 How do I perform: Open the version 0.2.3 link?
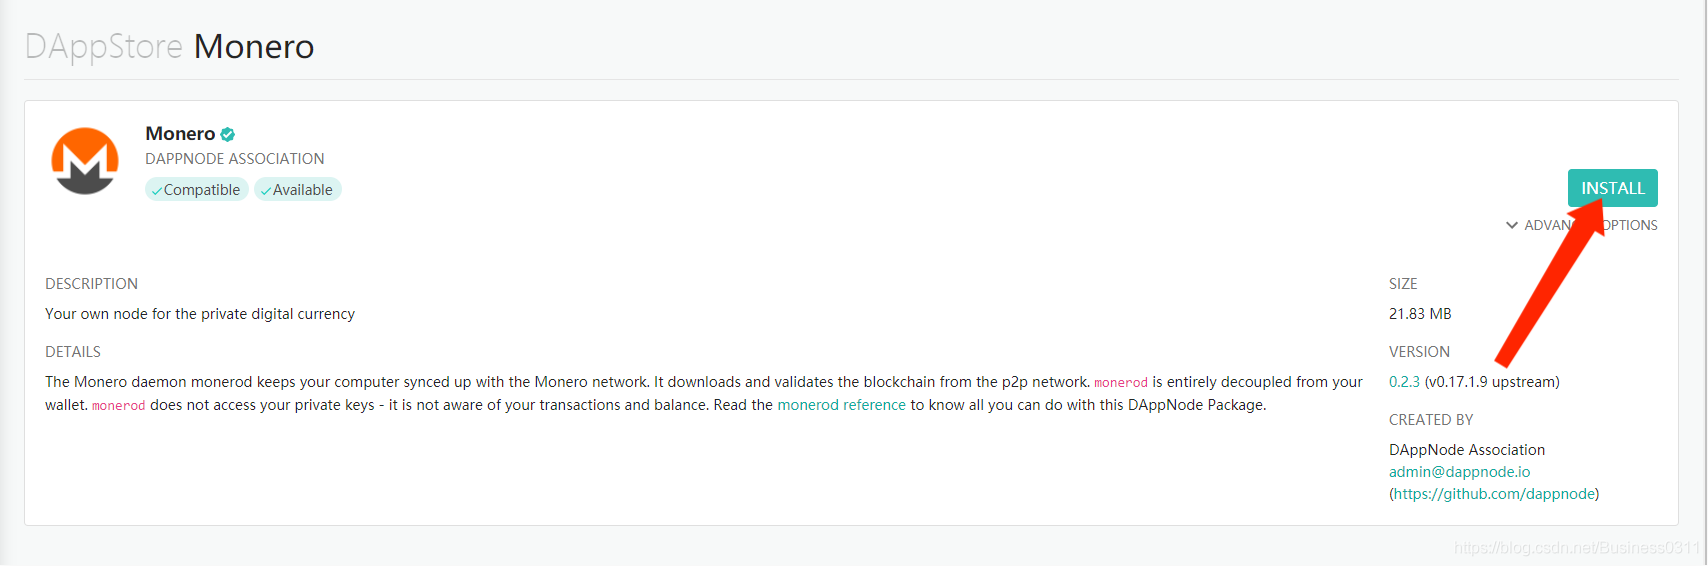[x=1404, y=382]
